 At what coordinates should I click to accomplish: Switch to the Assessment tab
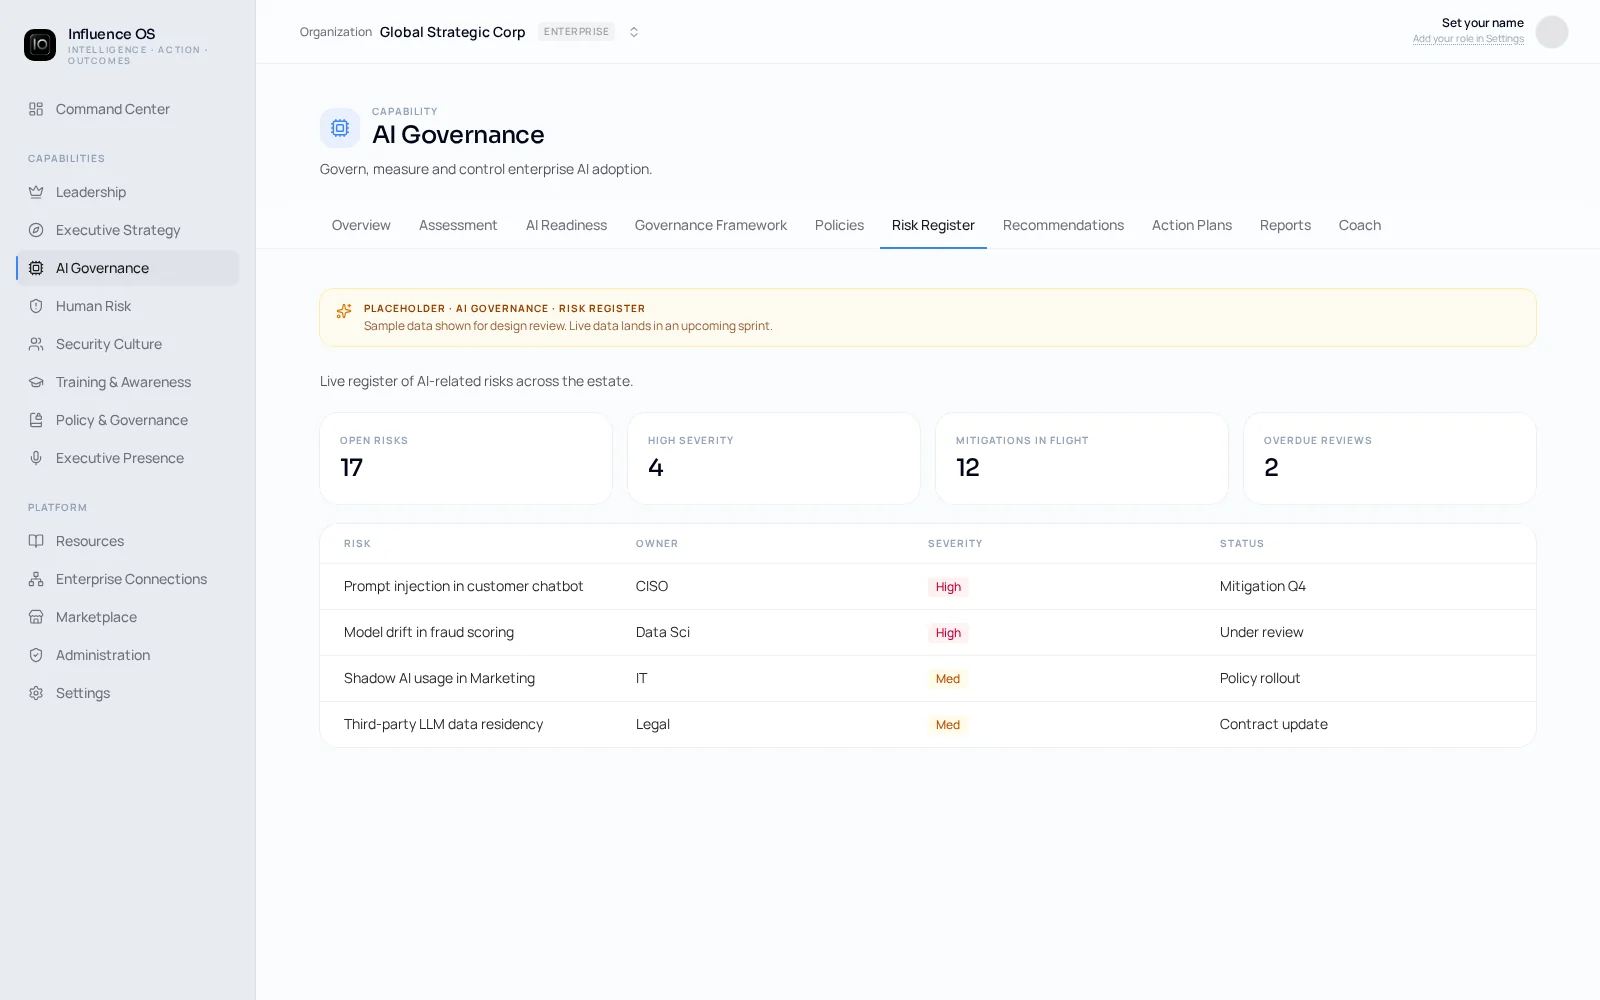pyautogui.click(x=458, y=225)
